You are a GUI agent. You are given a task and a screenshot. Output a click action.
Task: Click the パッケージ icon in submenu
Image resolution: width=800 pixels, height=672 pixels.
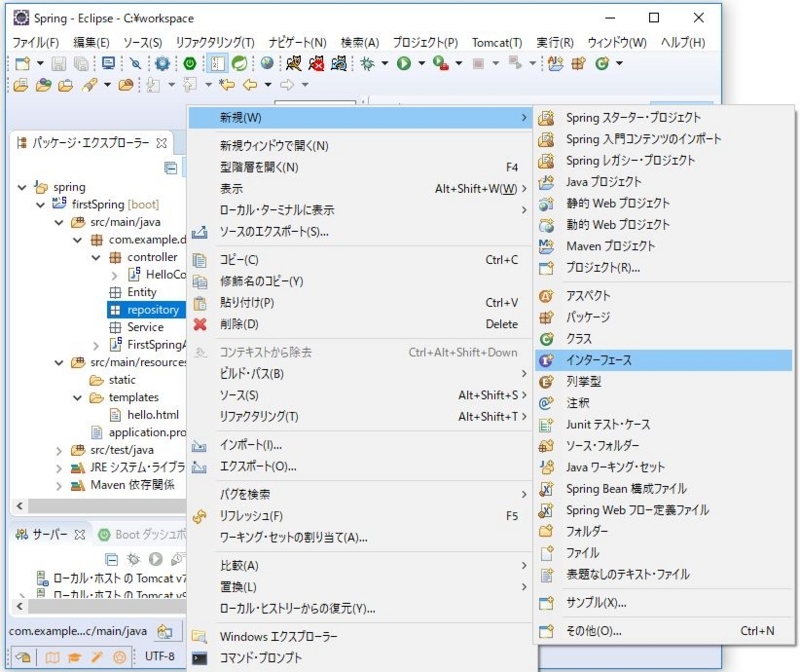point(546,317)
